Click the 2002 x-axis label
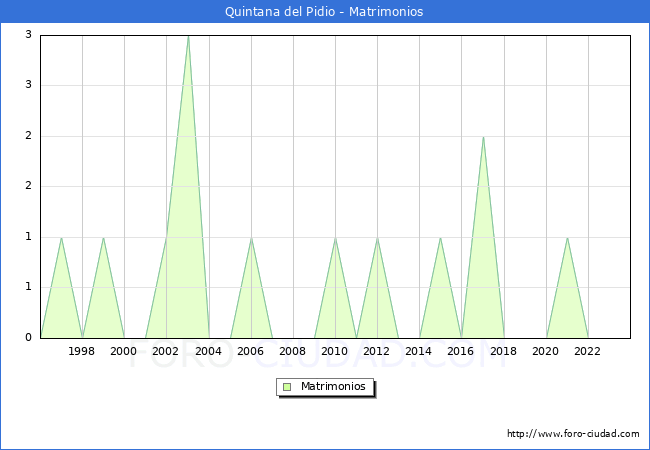The height and width of the screenshot is (450, 650). click(x=166, y=351)
